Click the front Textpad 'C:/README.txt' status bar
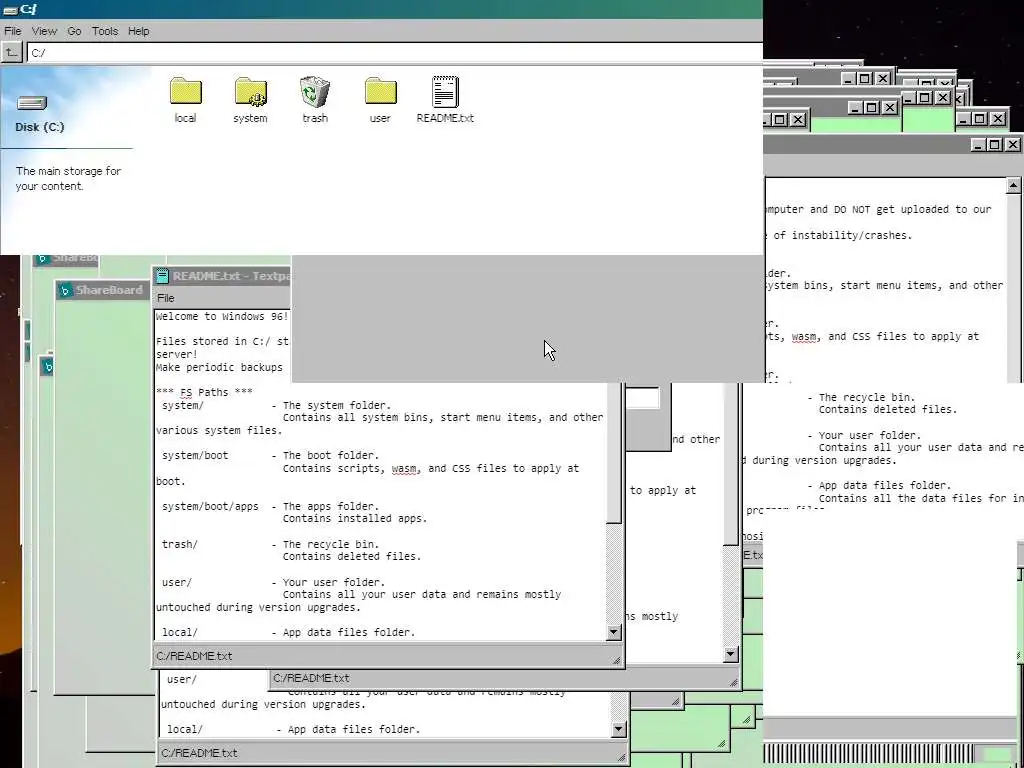The height and width of the screenshot is (768, 1024). click(389, 656)
